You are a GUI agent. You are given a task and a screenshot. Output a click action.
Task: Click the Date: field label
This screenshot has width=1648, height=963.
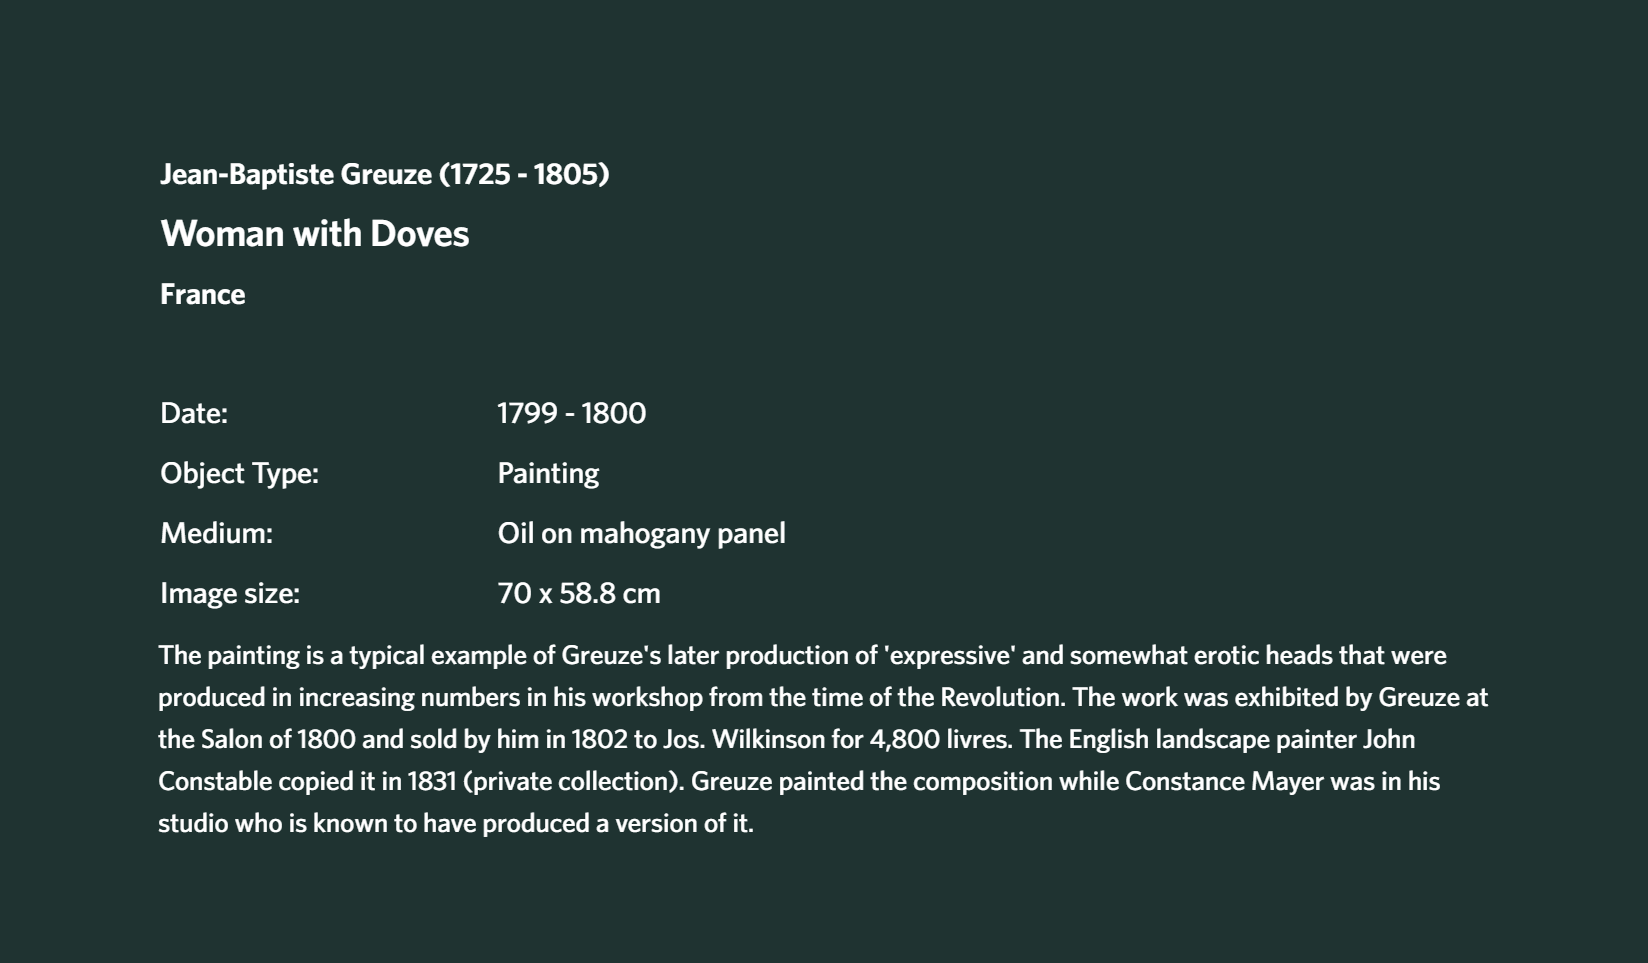[x=194, y=413]
